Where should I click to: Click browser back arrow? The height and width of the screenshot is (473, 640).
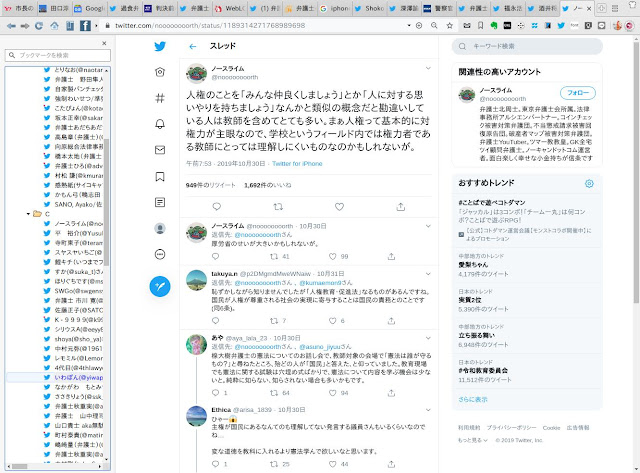(11, 26)
